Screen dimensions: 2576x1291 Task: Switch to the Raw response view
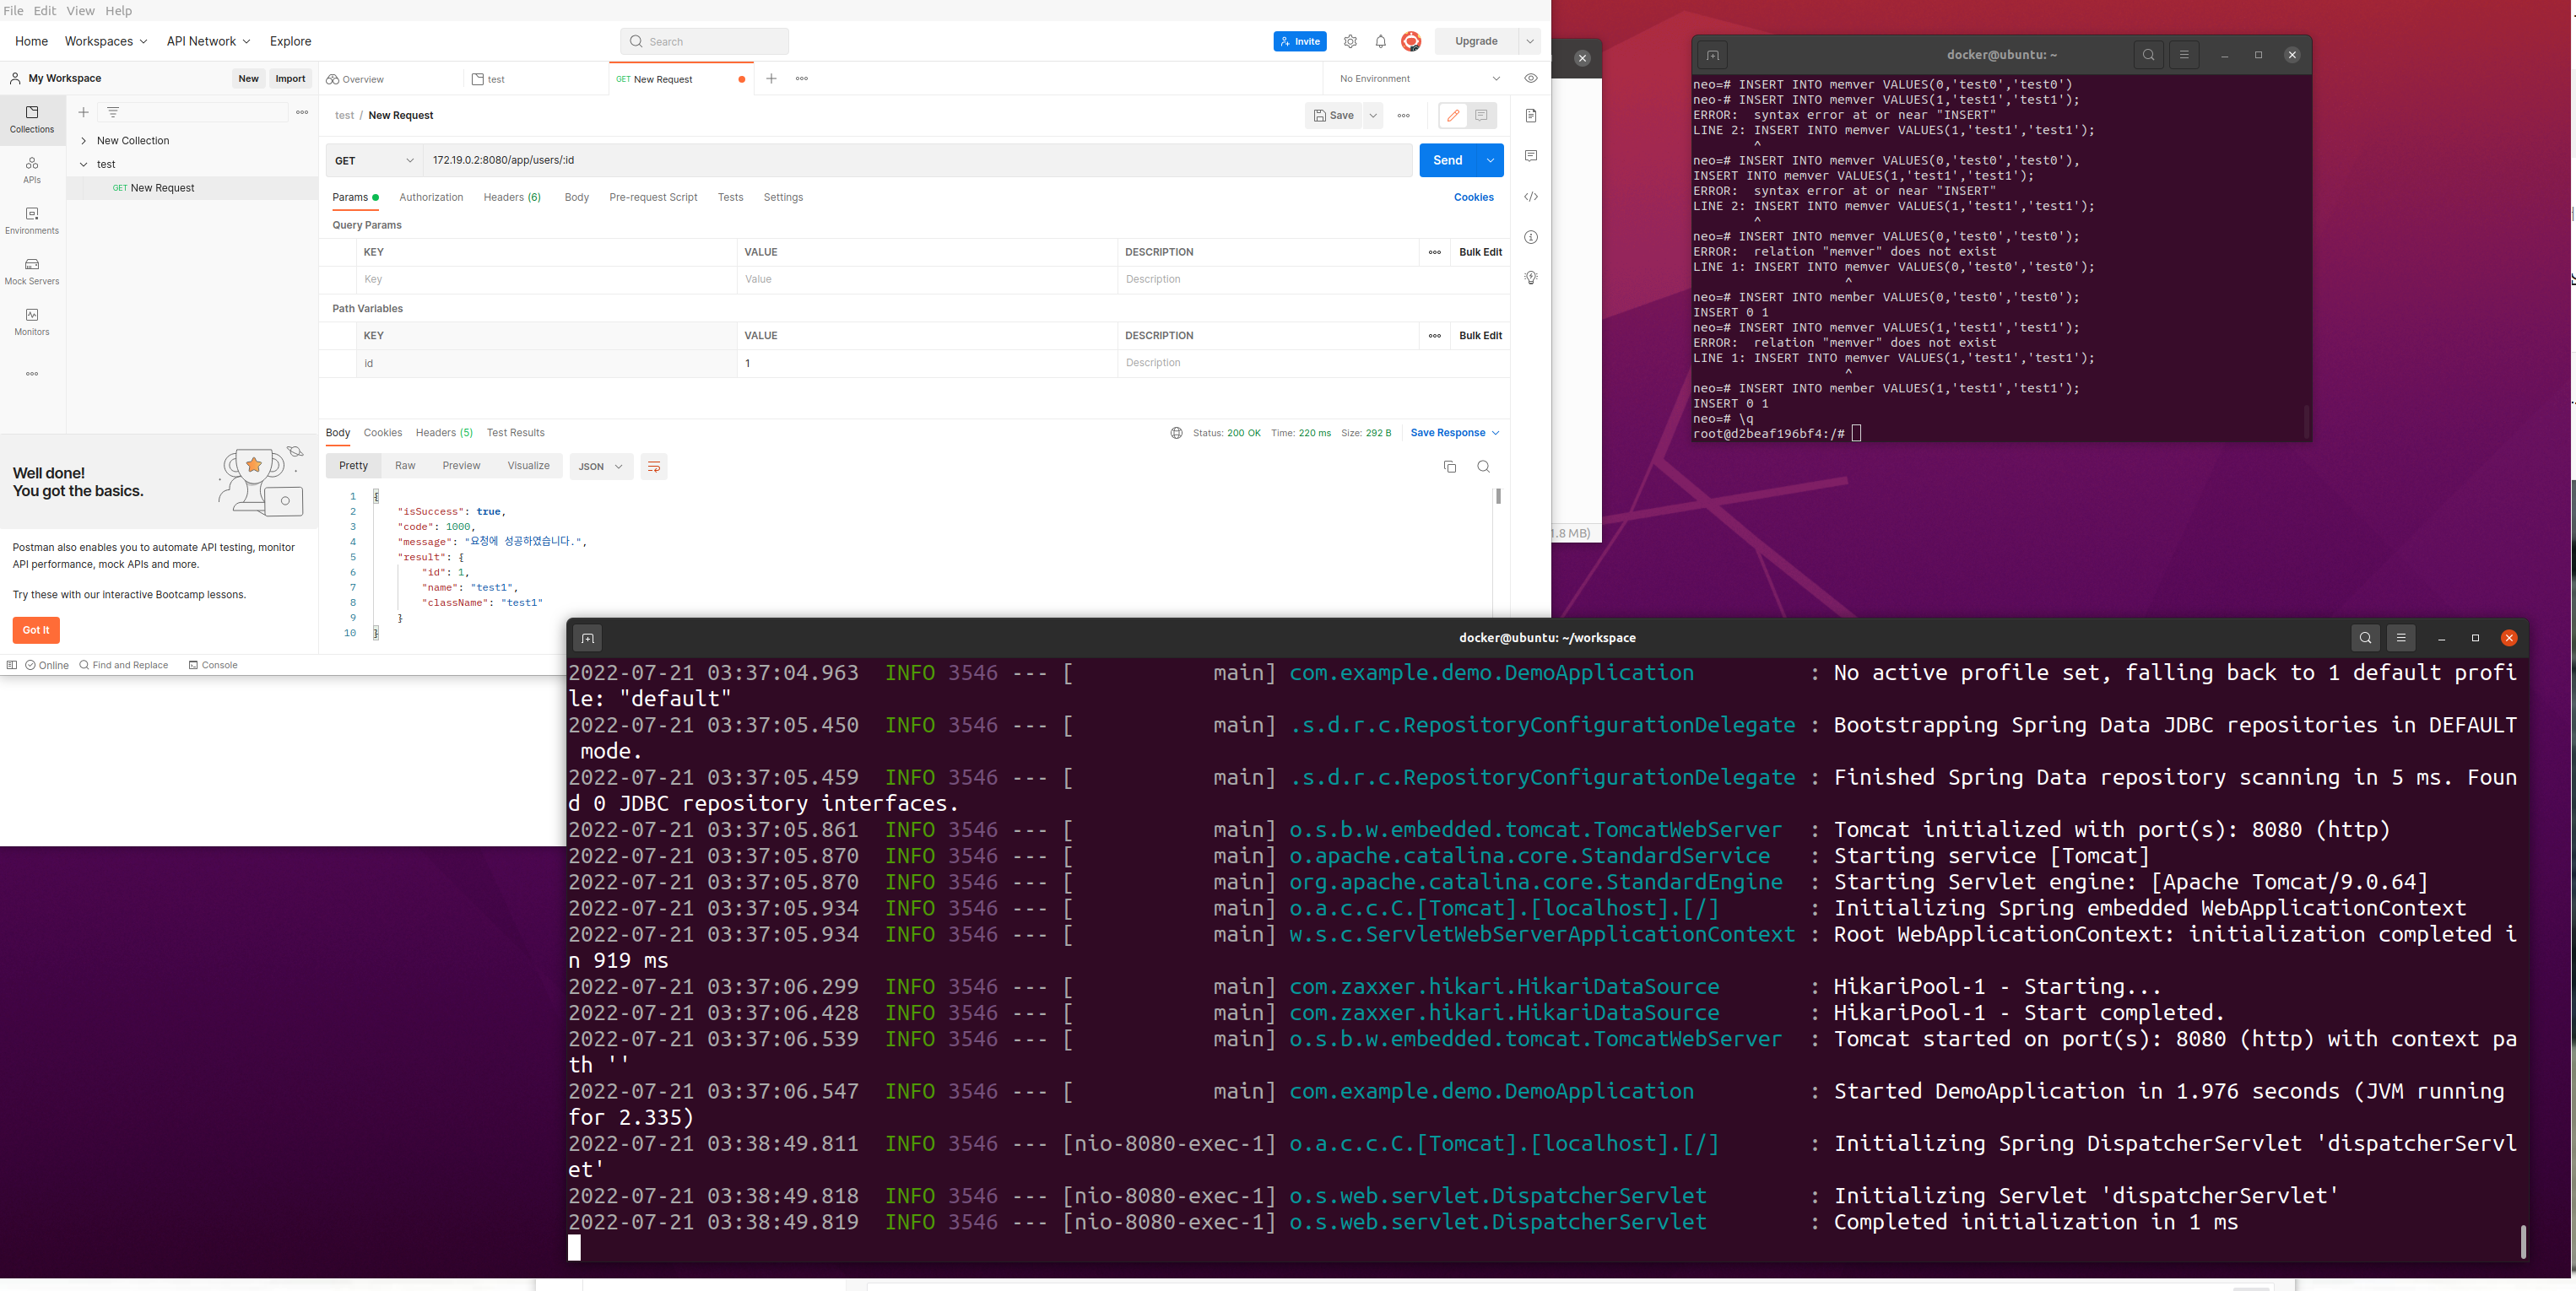pyautogui.click(x=405, y=466)
